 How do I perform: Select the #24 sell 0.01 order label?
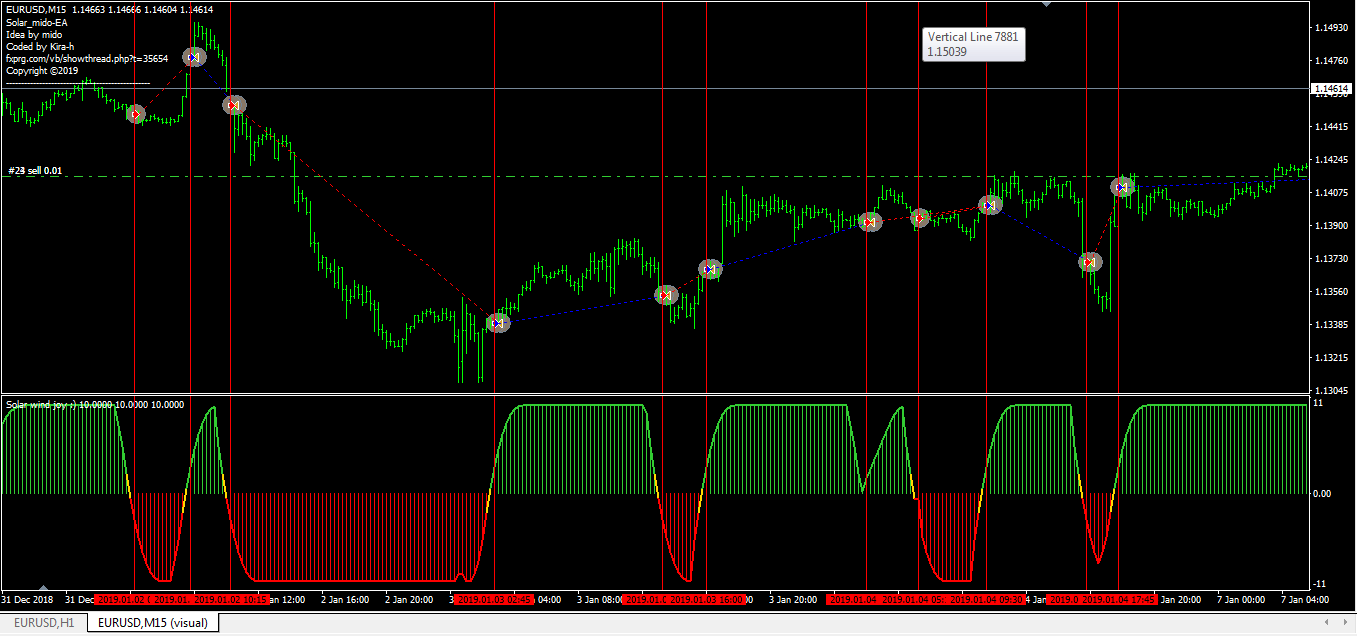coord(35,171)
